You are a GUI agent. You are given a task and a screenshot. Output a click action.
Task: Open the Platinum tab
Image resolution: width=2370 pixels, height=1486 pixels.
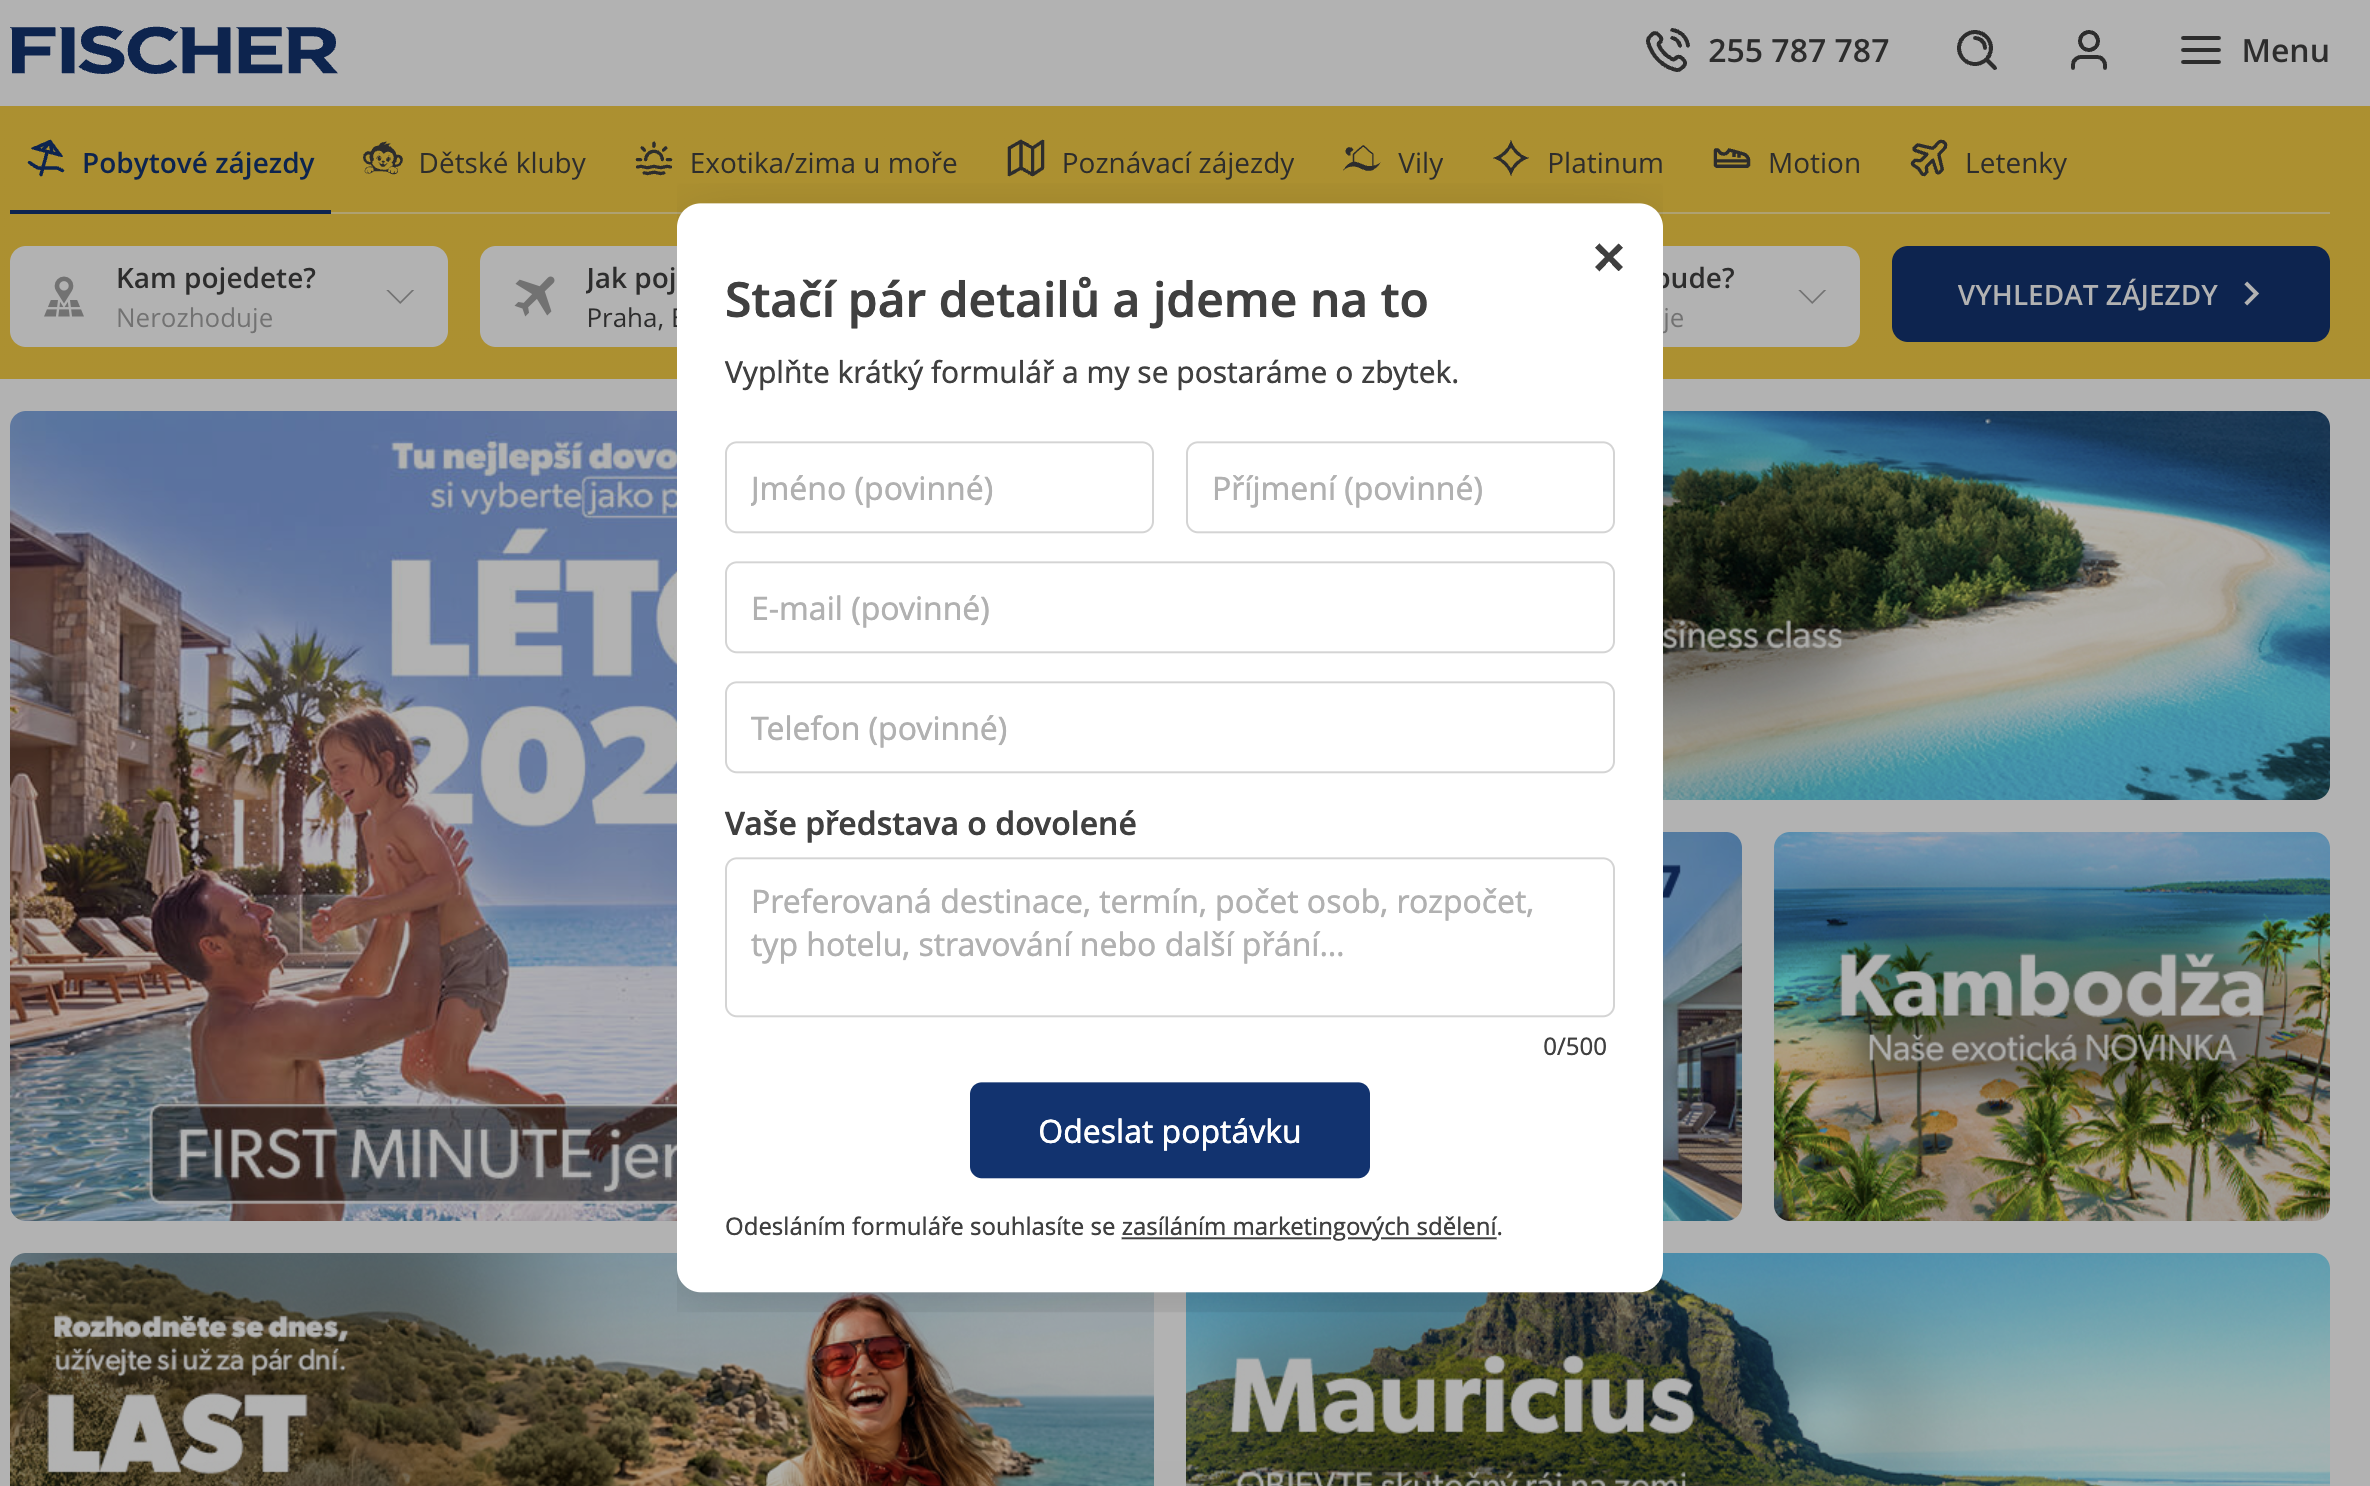coord(1578,162)
